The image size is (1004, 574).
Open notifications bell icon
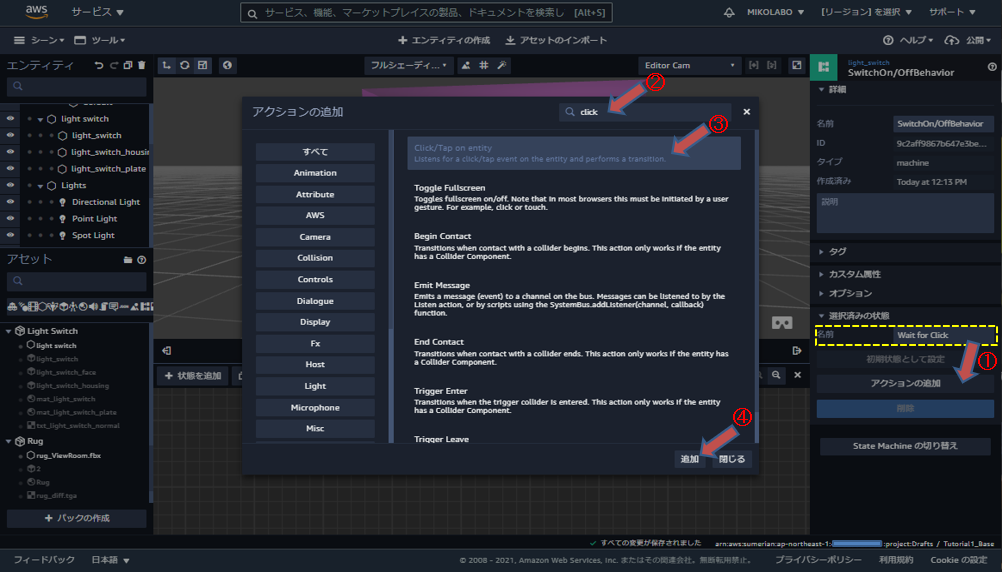(729, 12)
